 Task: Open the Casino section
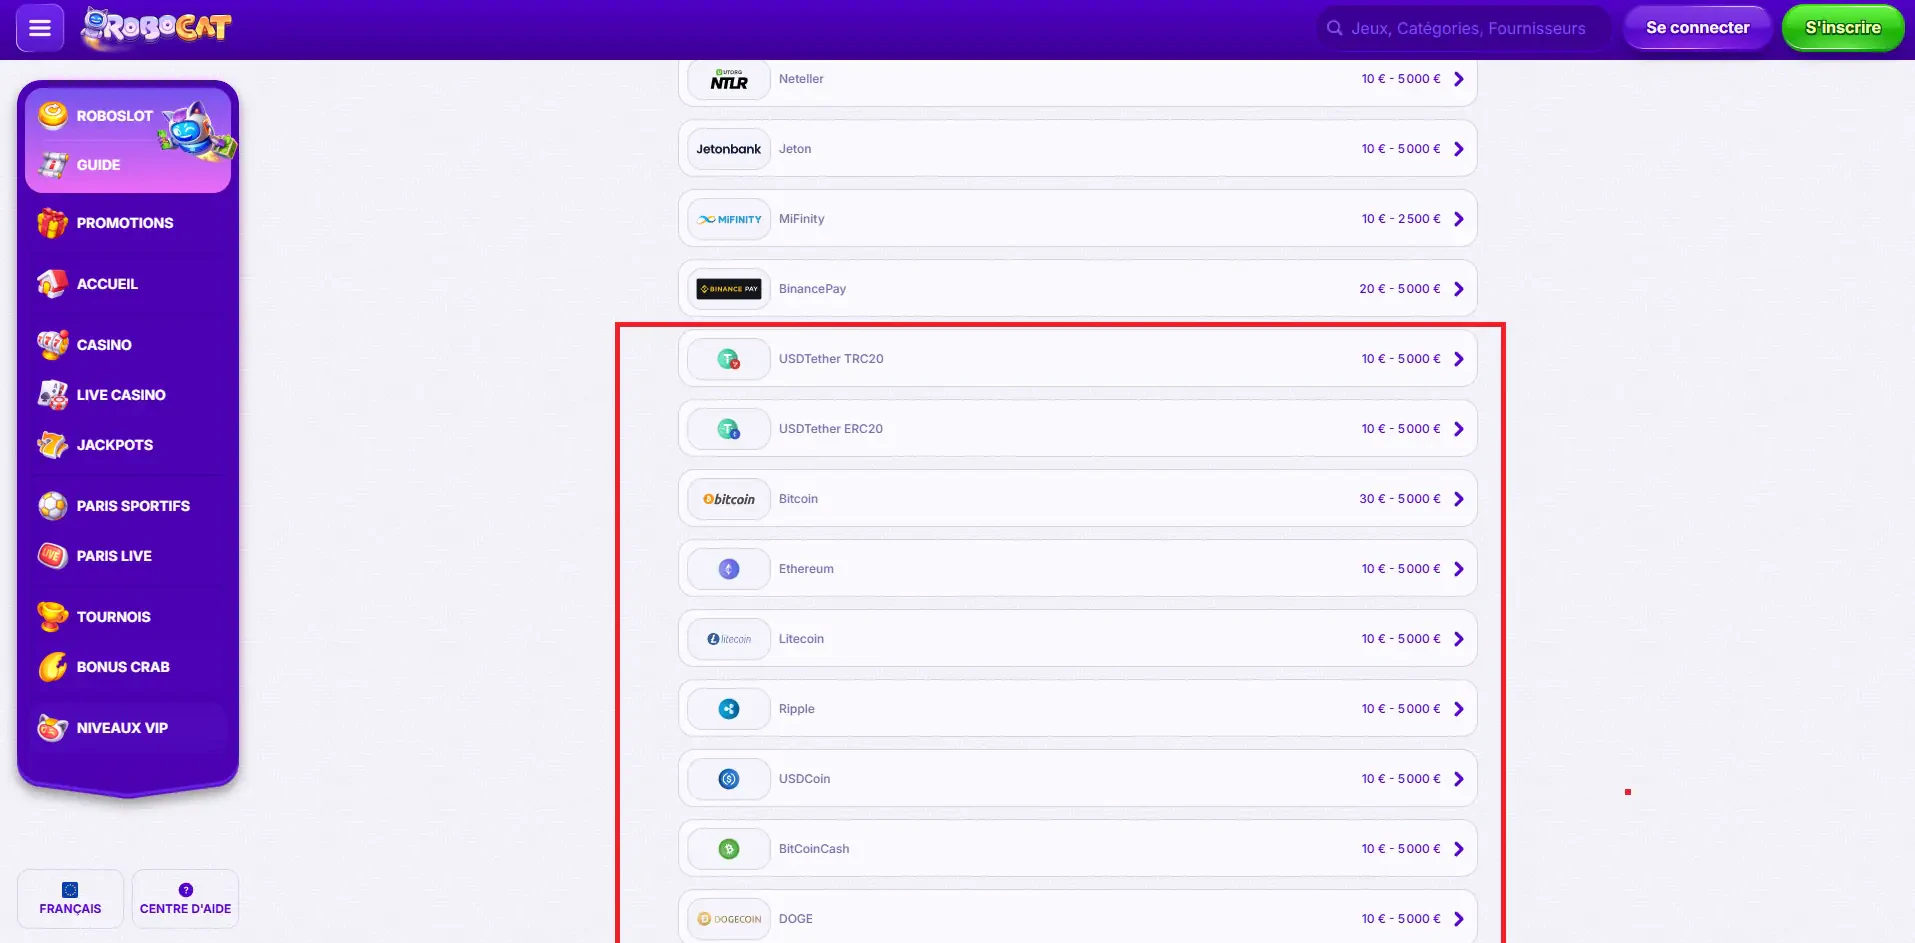point(104,345)
